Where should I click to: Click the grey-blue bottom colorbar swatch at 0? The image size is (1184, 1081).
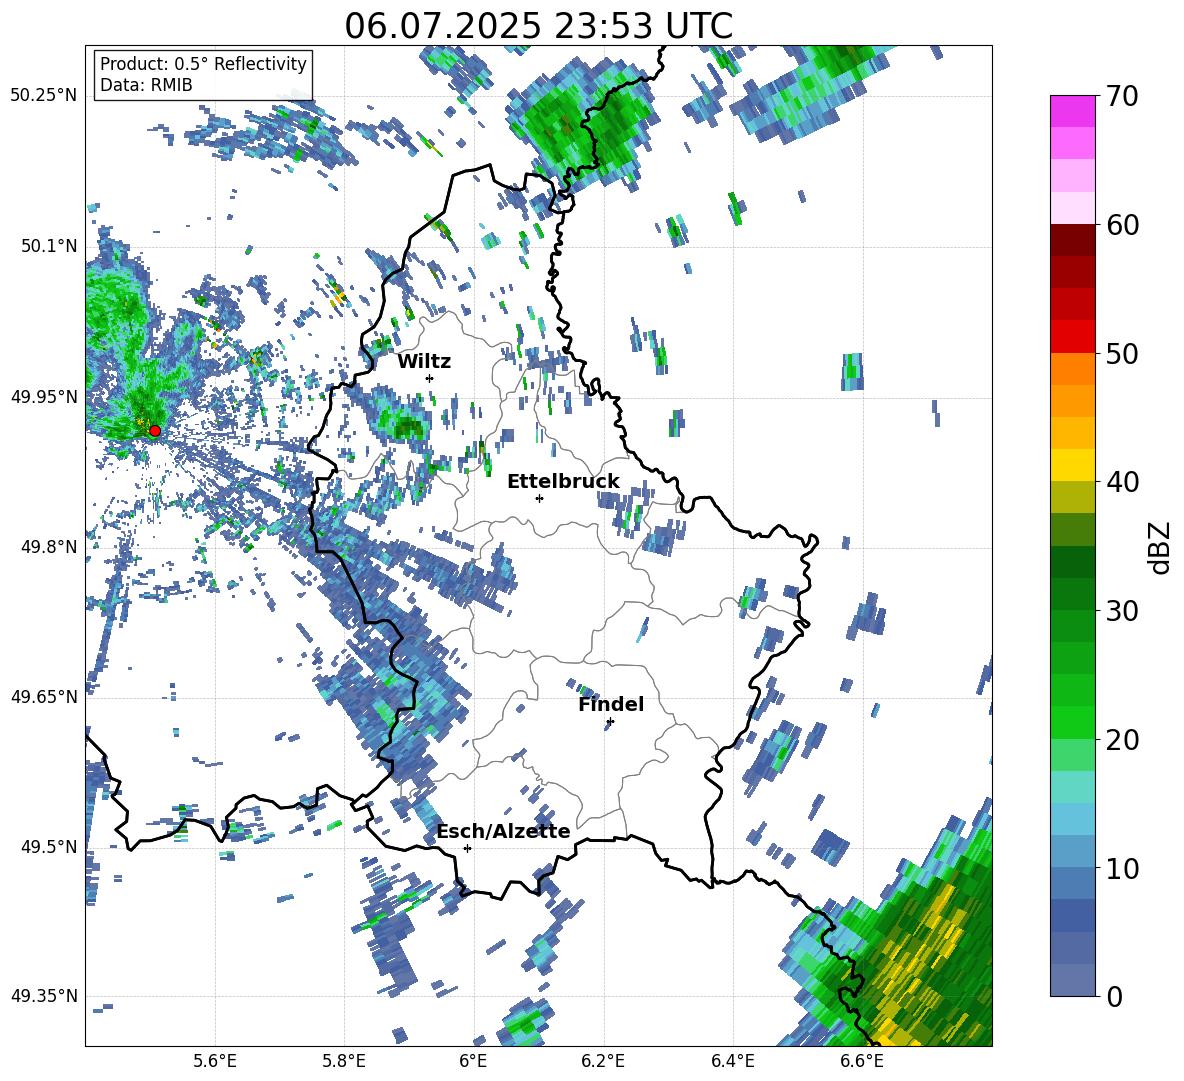pos(1072,981)
